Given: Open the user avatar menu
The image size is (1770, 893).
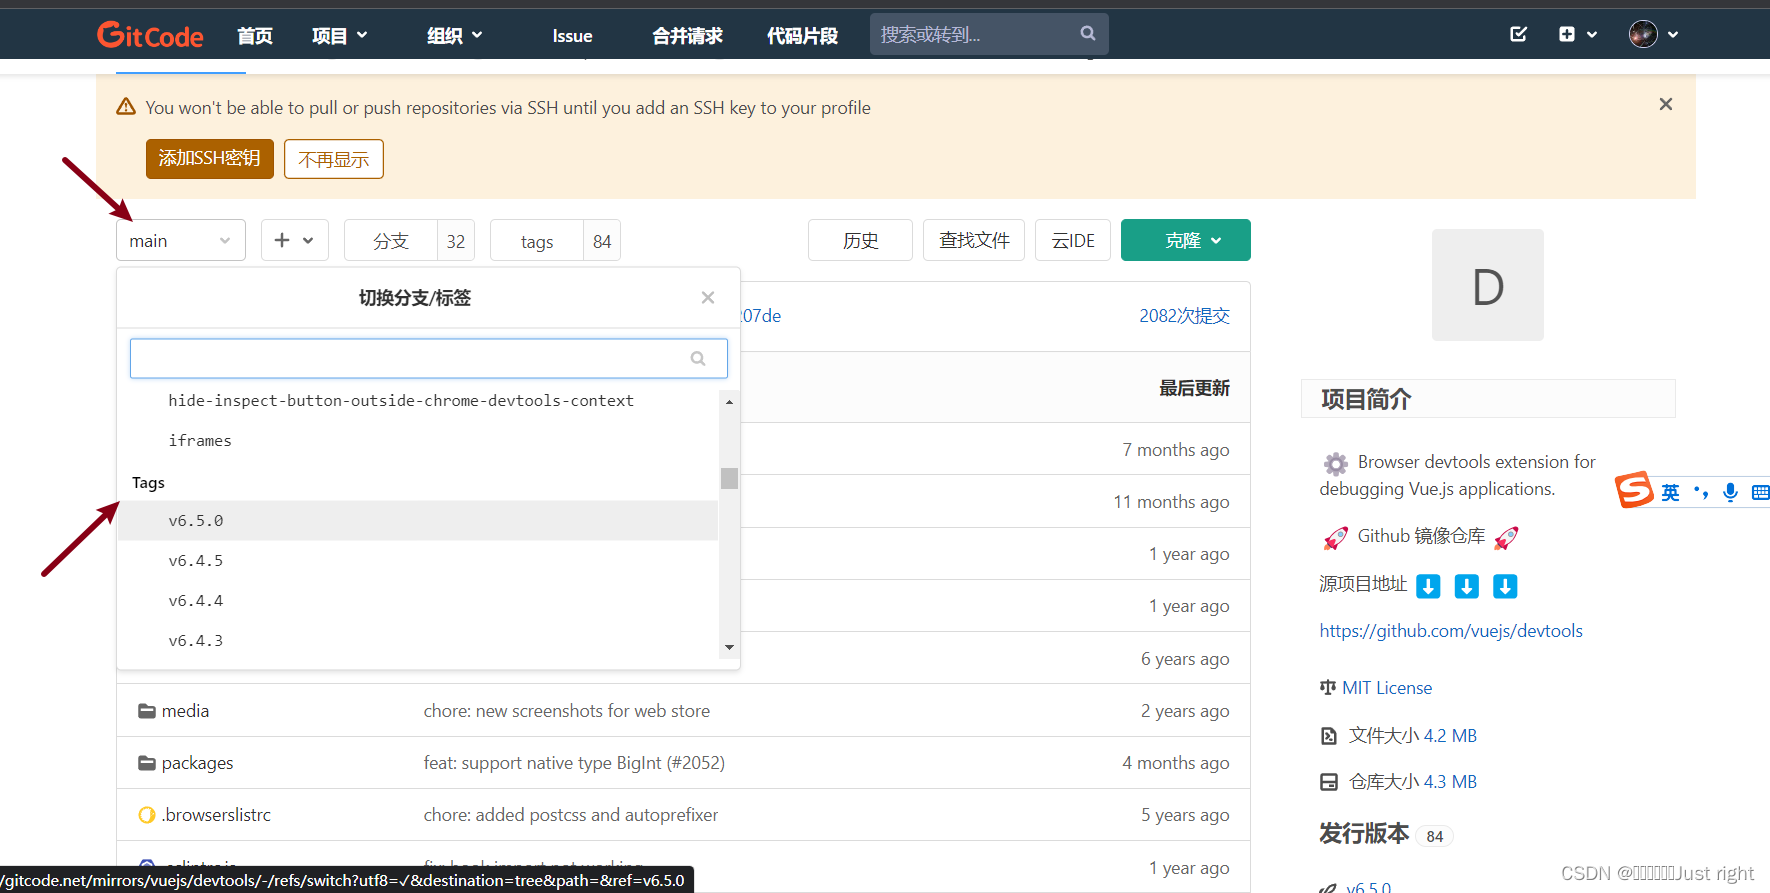Looking at the screenshot, I should (1653, 34).
